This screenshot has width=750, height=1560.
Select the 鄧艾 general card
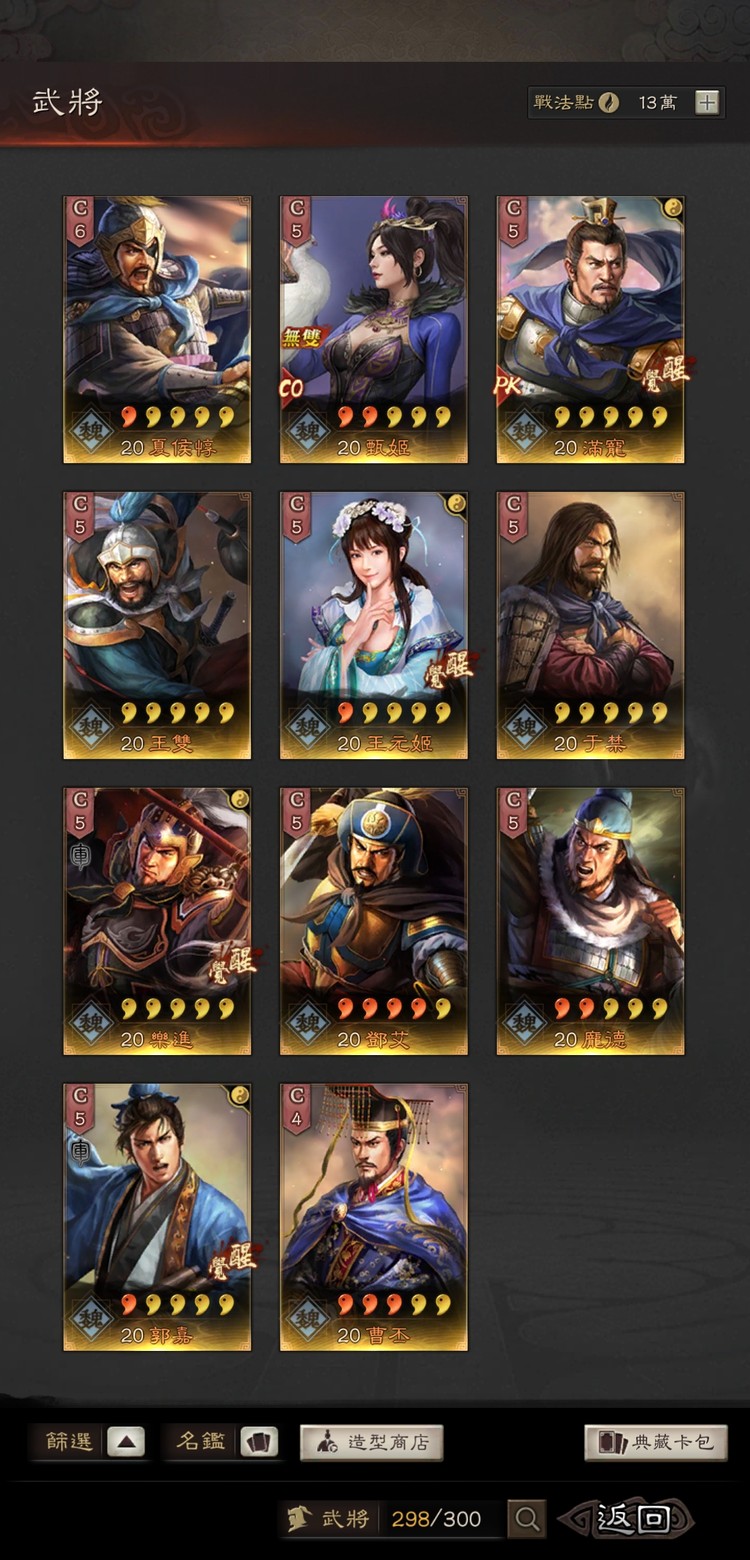coord(374,921)
